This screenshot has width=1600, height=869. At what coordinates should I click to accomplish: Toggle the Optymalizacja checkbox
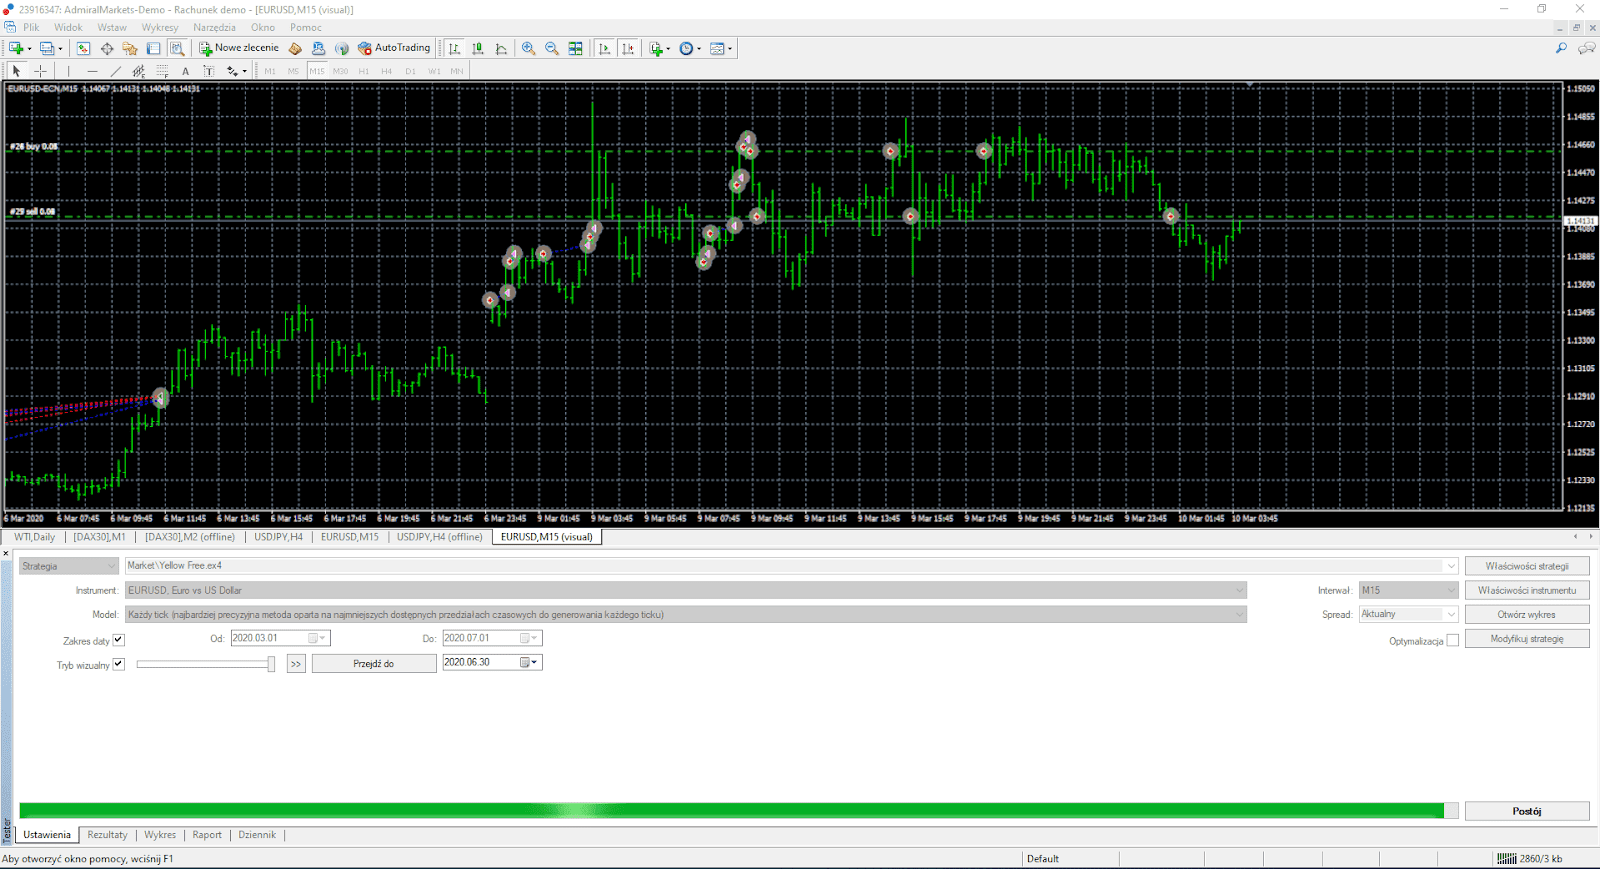(1453, 641)
